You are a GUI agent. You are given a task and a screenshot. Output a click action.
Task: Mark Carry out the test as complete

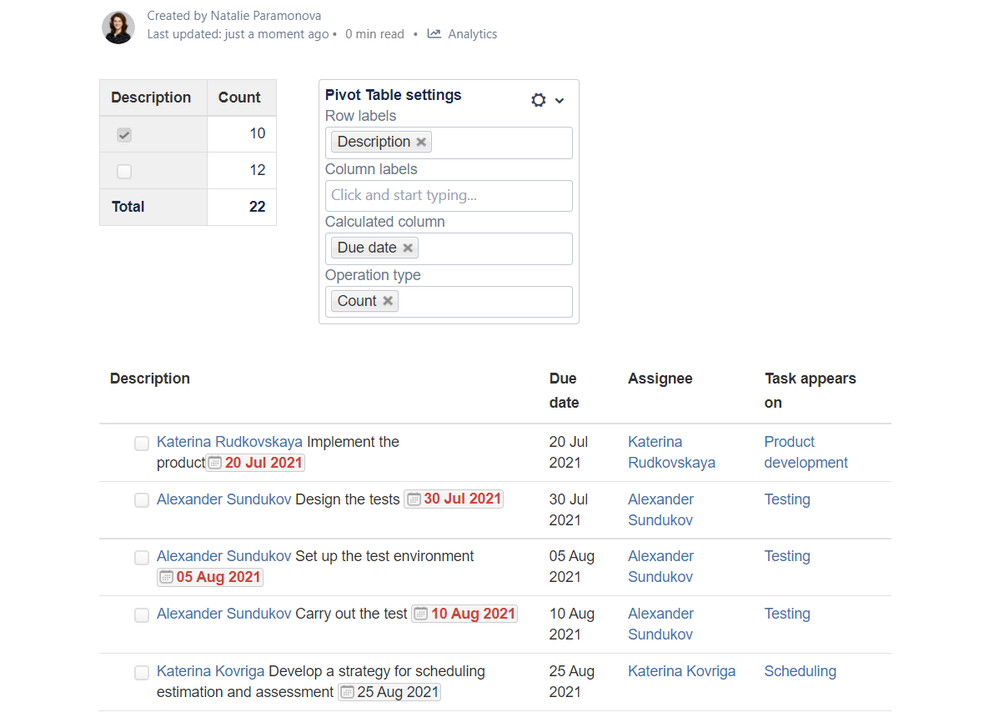[142, 615]
